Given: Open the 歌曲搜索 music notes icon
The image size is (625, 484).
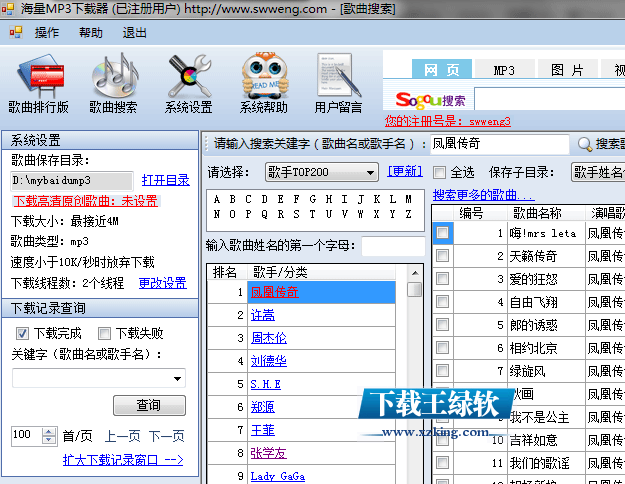Looking at the screenshot, I should (x=113, y=83).
